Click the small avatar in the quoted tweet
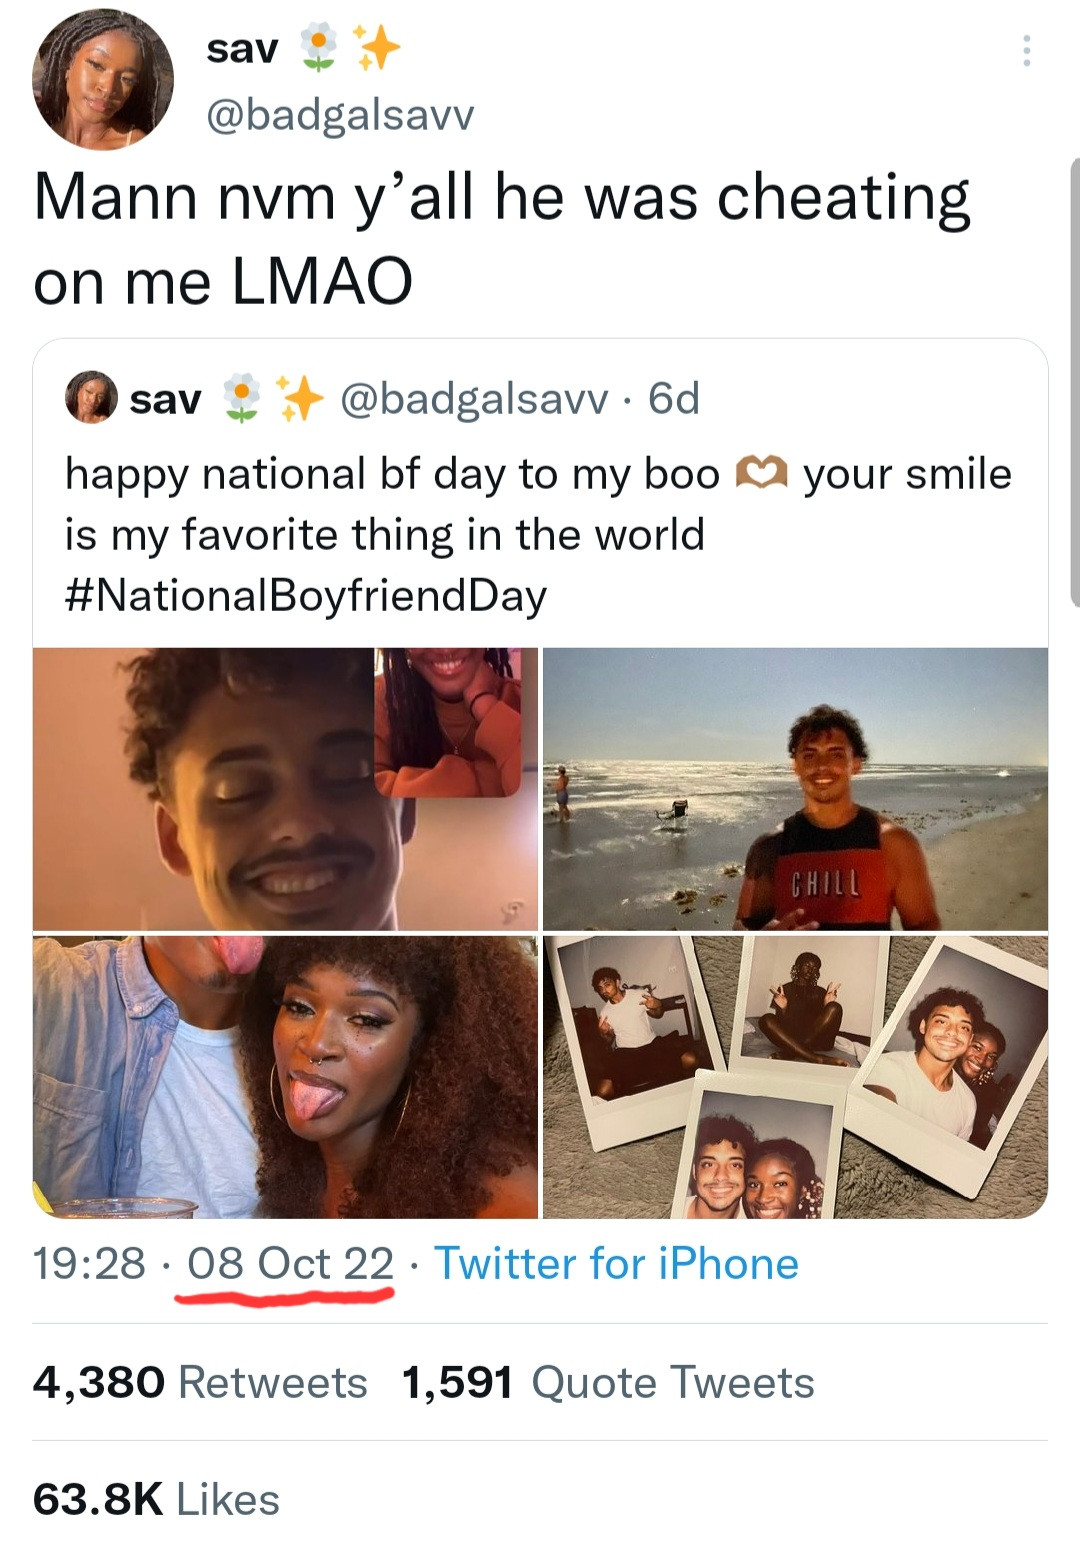This screenshot has height=1541, width=1080. pos(91,398)
